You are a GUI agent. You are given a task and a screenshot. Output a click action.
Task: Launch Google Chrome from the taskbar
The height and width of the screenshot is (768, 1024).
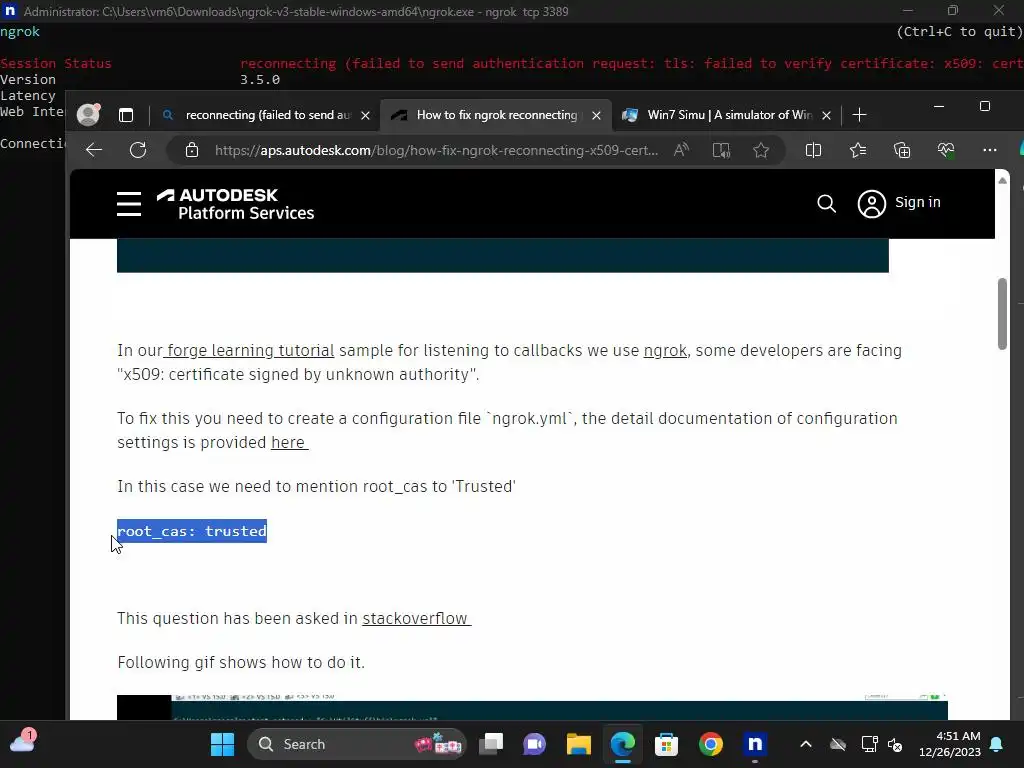pos(711,744)
